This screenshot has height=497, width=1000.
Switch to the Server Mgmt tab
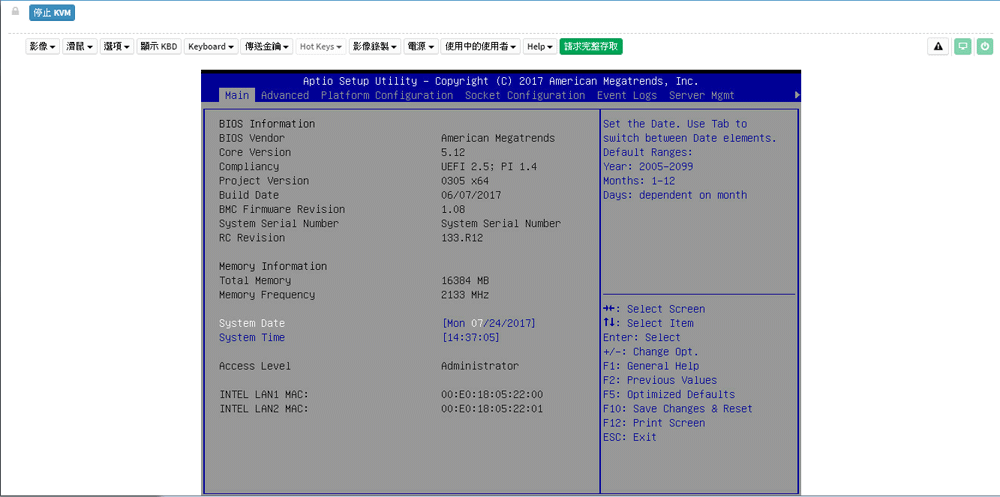702,96
